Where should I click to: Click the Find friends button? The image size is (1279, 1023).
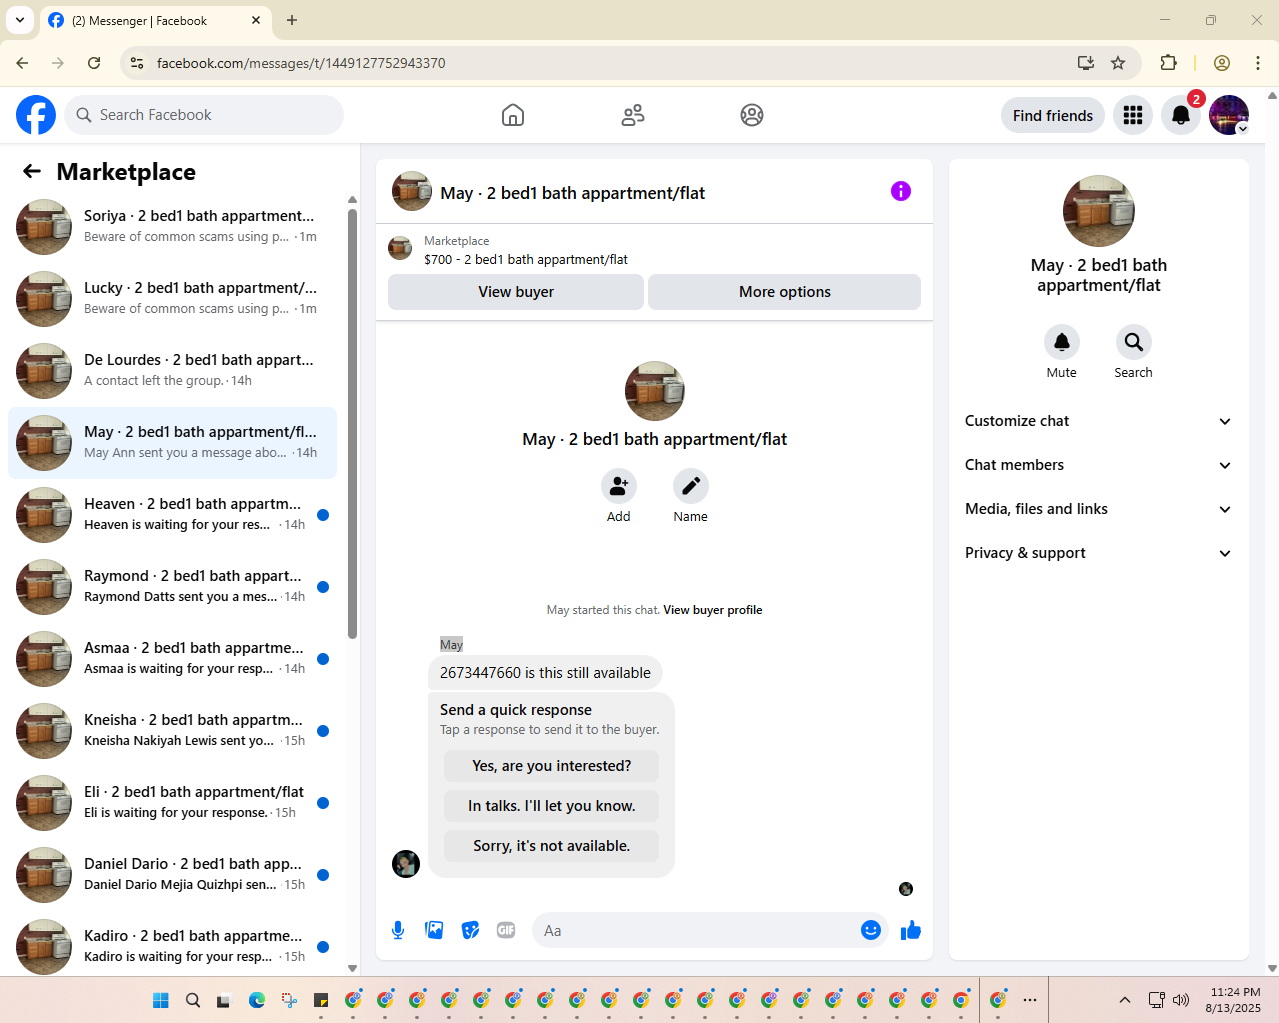coord(1053,115)
